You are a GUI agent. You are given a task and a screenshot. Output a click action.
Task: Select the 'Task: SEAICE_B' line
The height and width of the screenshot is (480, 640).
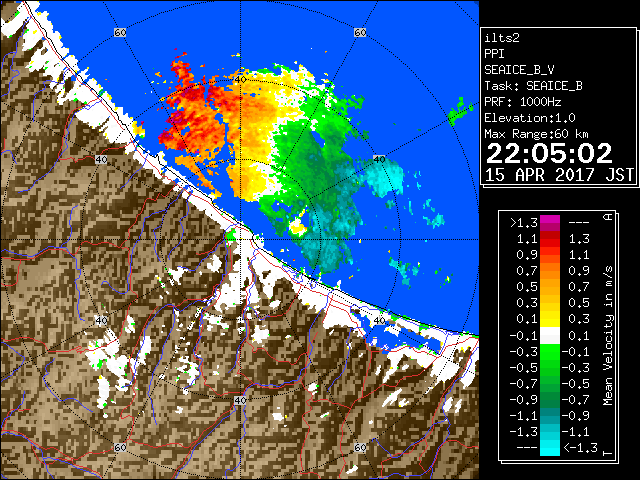533,86
